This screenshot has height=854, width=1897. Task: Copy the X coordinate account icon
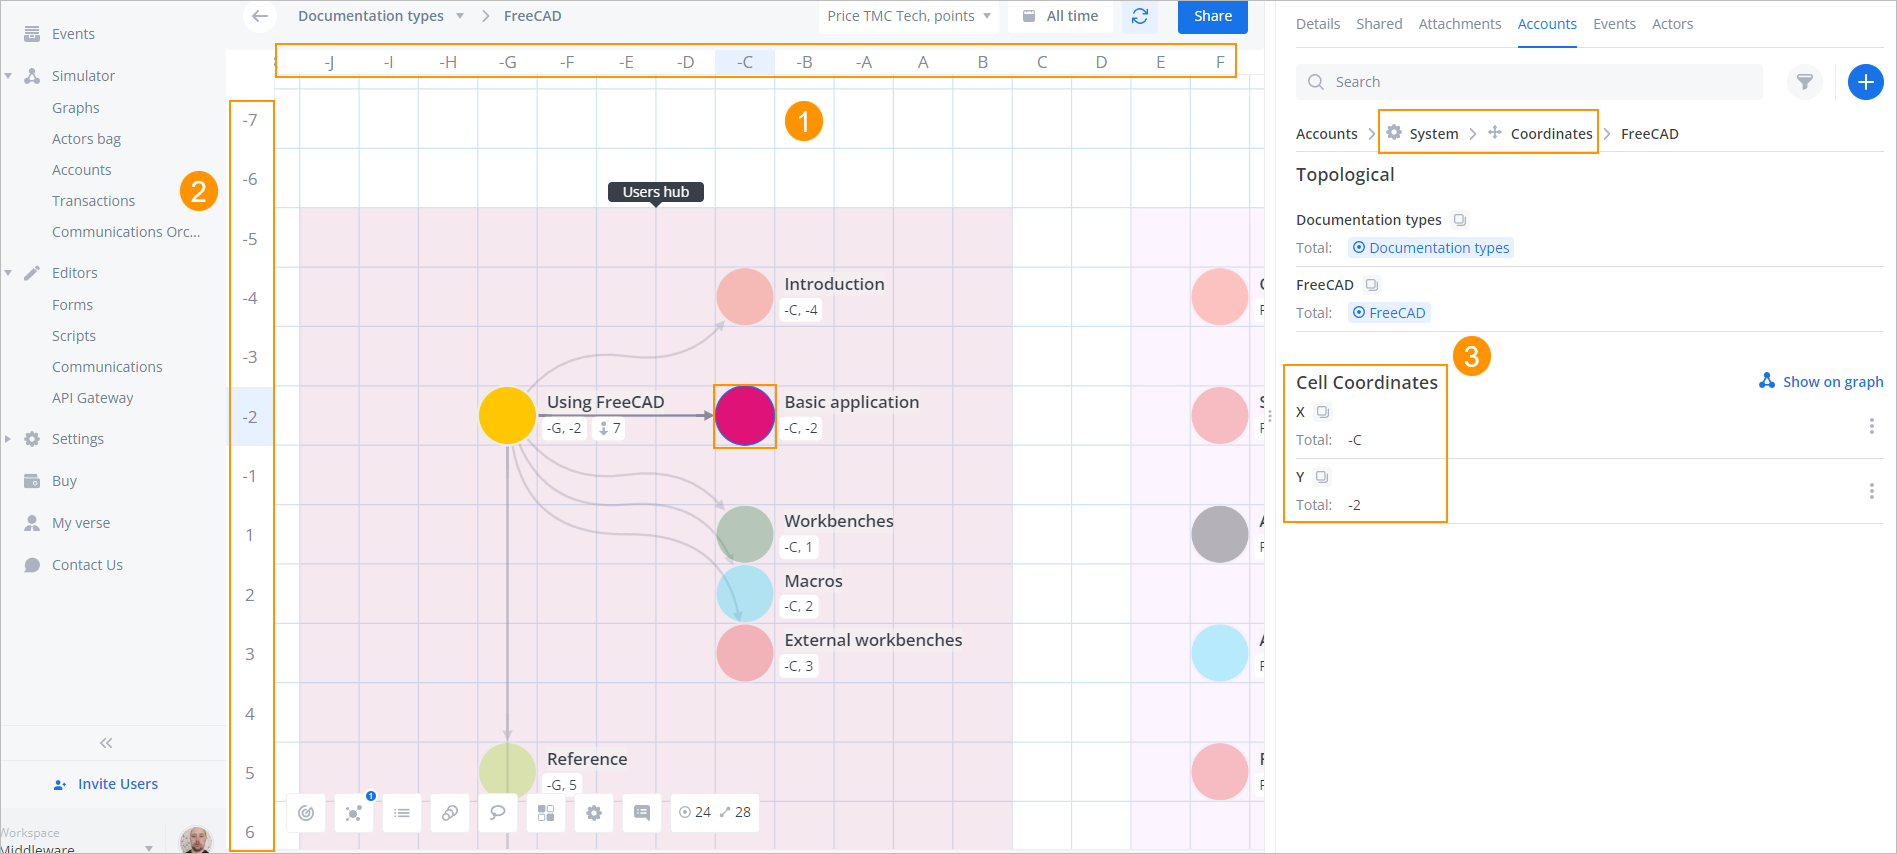(x=1323, y=412)
